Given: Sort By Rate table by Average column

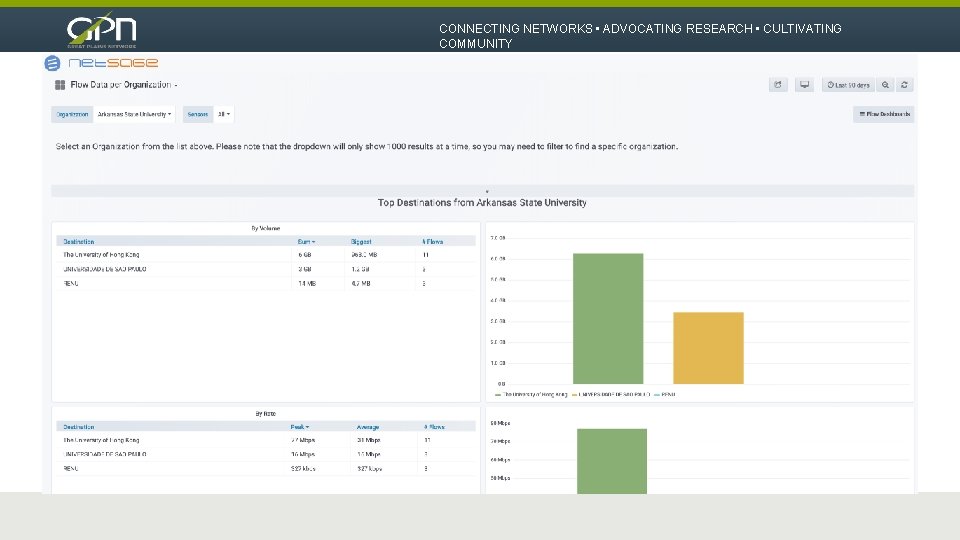Looking at the screenshot, I should tap(368, 427).
